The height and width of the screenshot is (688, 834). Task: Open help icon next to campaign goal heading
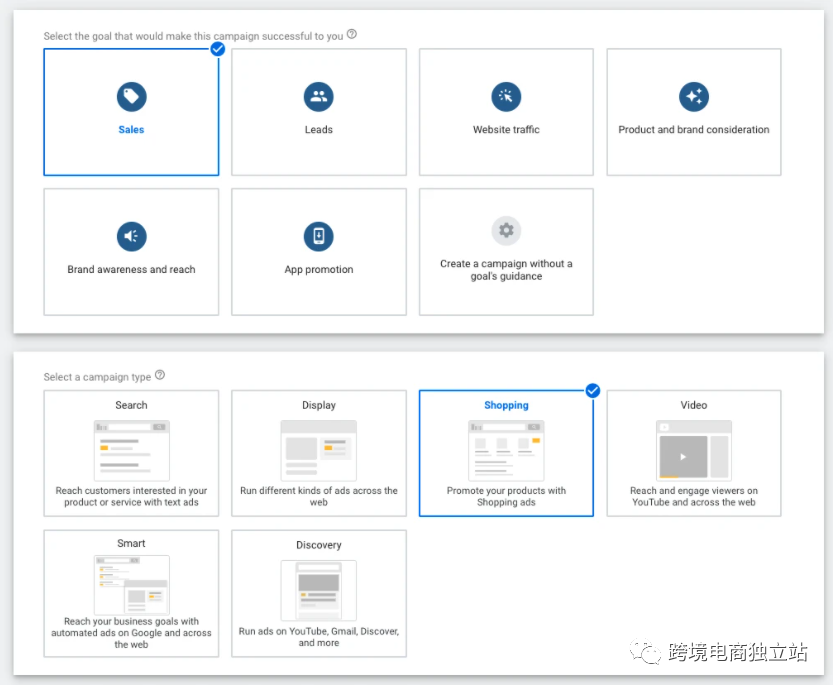pyautogui.click(x=352, y=34)
